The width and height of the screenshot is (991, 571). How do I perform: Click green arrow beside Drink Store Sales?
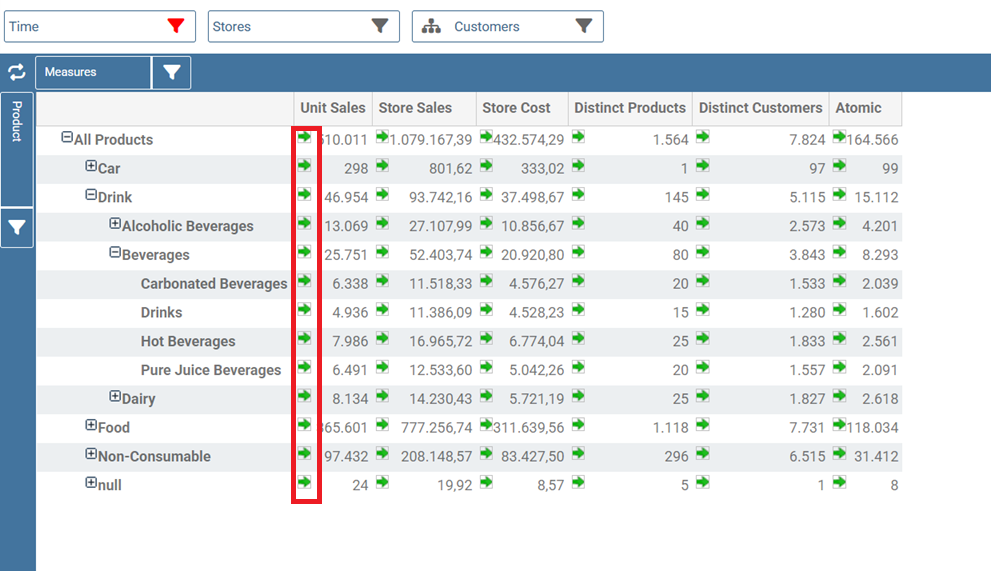[382, 195]
